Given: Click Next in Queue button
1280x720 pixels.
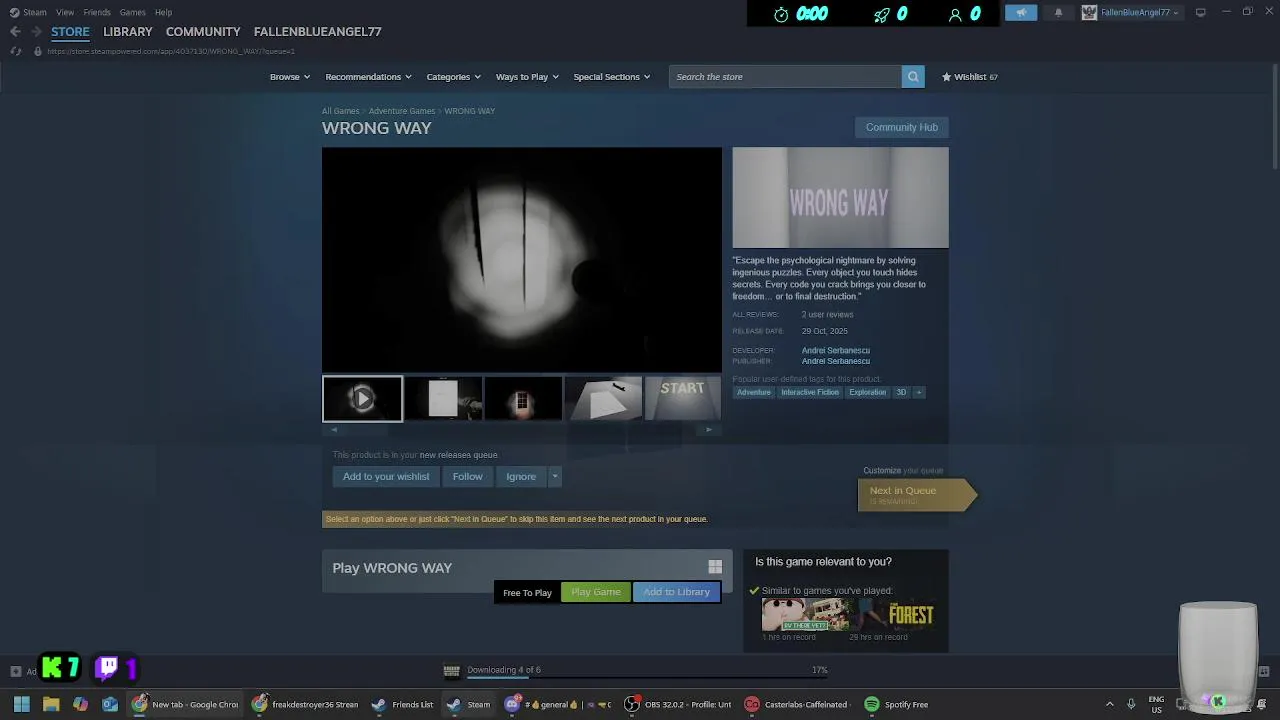Looking at the screenshot, I should pyautogui.click(x=915, y=494).
